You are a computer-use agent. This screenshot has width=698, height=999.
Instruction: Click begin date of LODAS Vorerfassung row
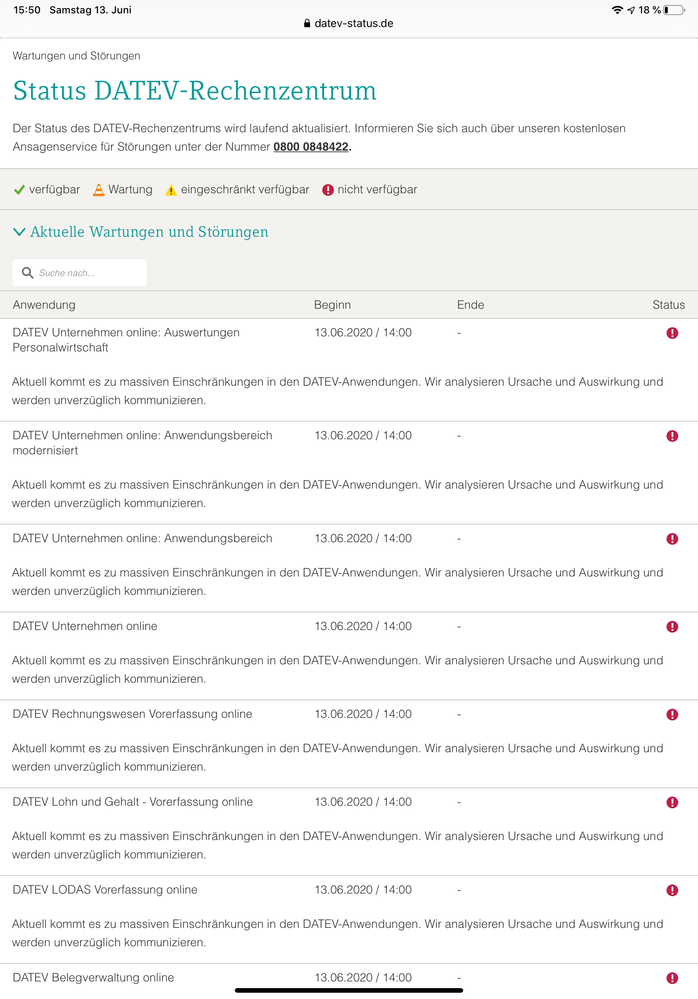[363, 890]
